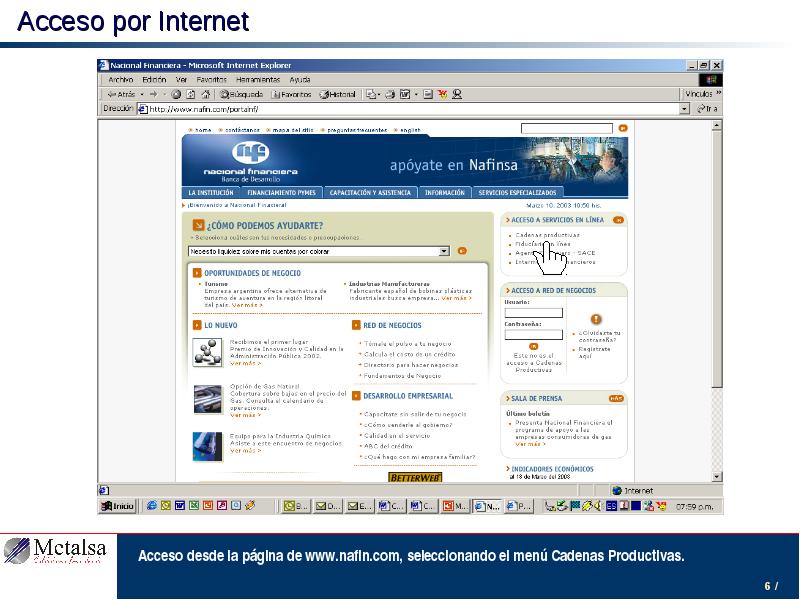
Task: Click the Calcula el costo de un crédito link
Action: point(410,355)
